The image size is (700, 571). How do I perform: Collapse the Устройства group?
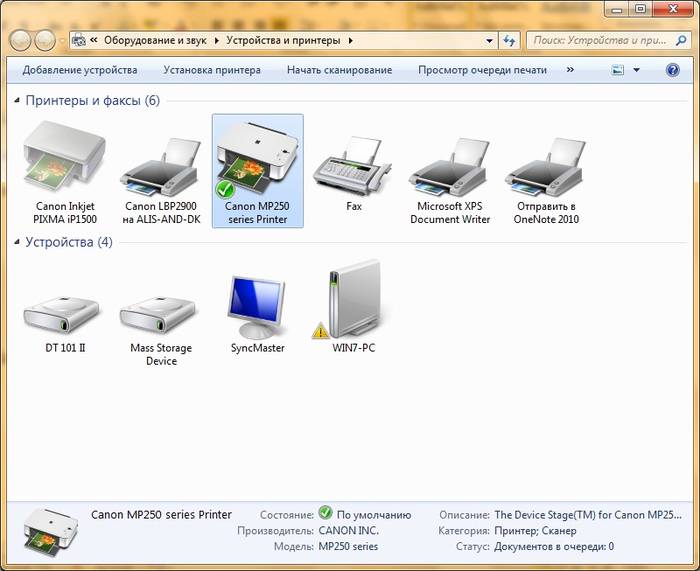click(x=16, y=243)
